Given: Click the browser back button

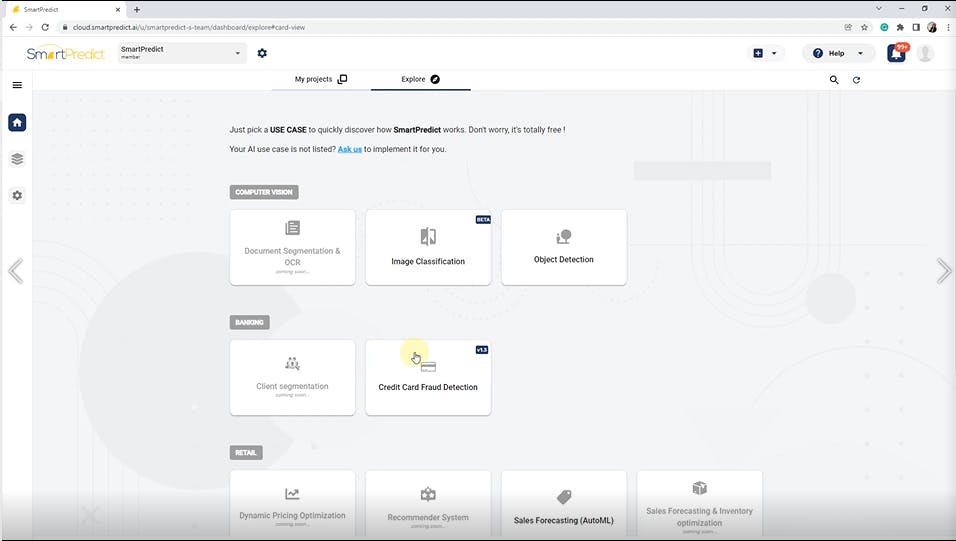Looking at the screenshot, I should click(13, 27).
